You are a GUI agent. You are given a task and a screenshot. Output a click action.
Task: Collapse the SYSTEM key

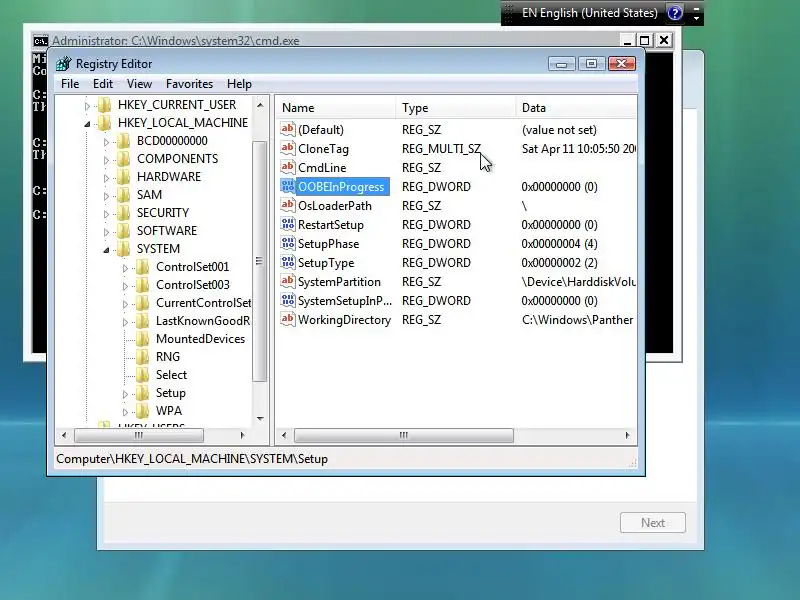pyautogui.click(x=106, y=250)
